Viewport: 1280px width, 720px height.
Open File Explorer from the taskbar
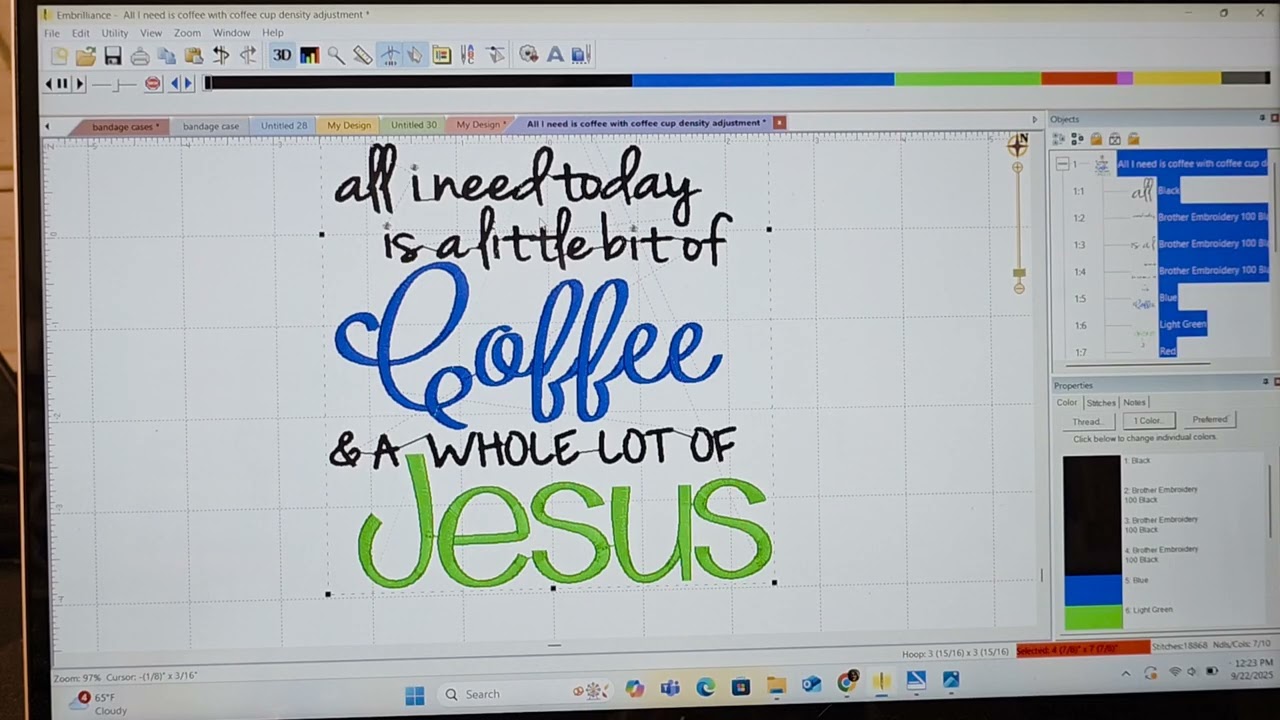[x=776, y=685]
